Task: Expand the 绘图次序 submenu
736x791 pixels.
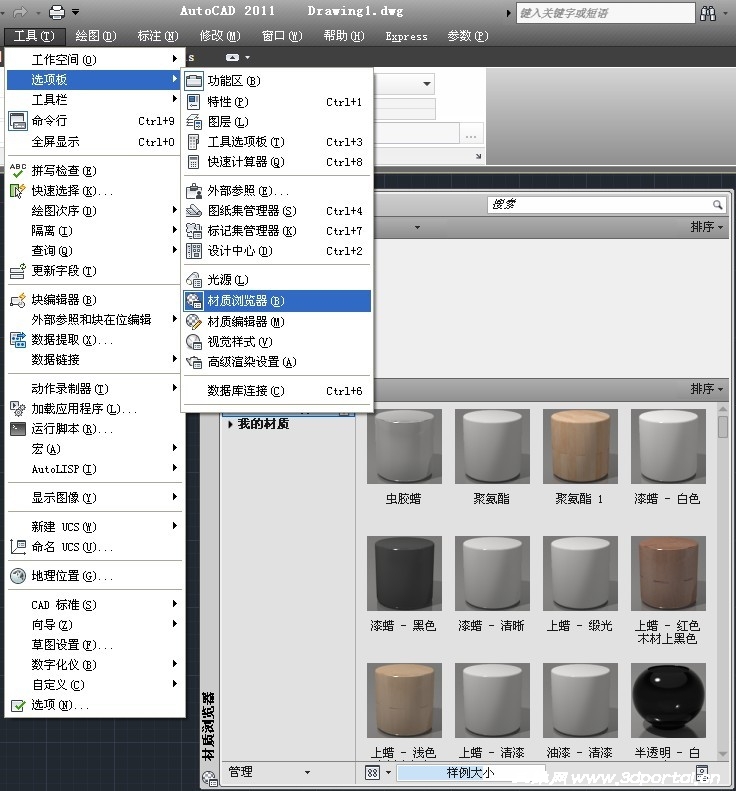Action: (x=175, y=210)
